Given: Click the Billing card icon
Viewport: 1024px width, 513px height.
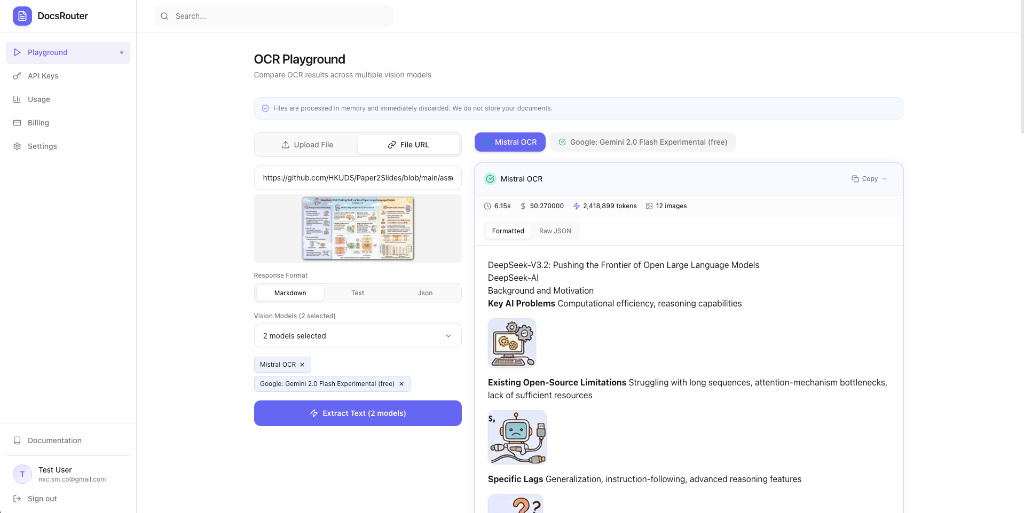Looking at the screenshot, I should (x=17, y=123).
